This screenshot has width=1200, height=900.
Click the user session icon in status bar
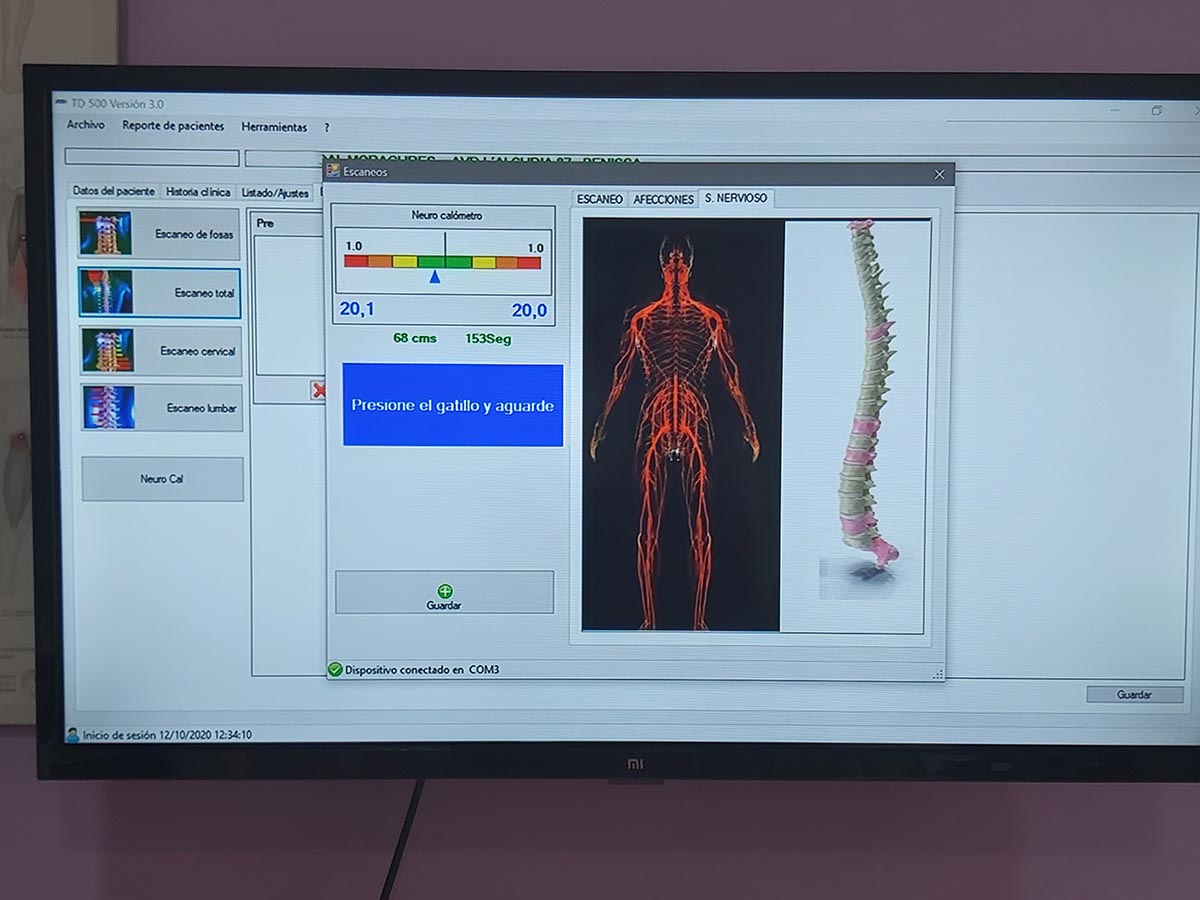(x=73, y=735)
